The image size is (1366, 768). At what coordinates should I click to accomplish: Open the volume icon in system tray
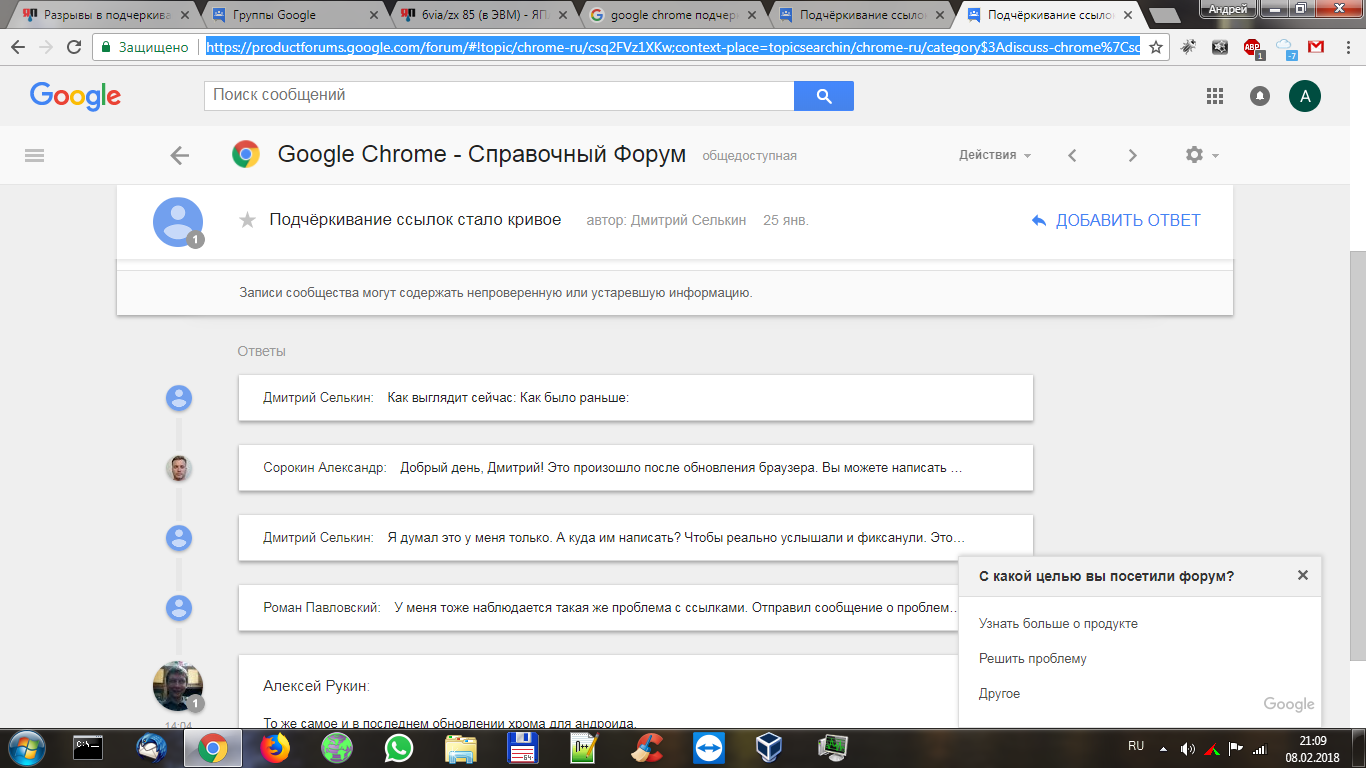coord(1187,748)
